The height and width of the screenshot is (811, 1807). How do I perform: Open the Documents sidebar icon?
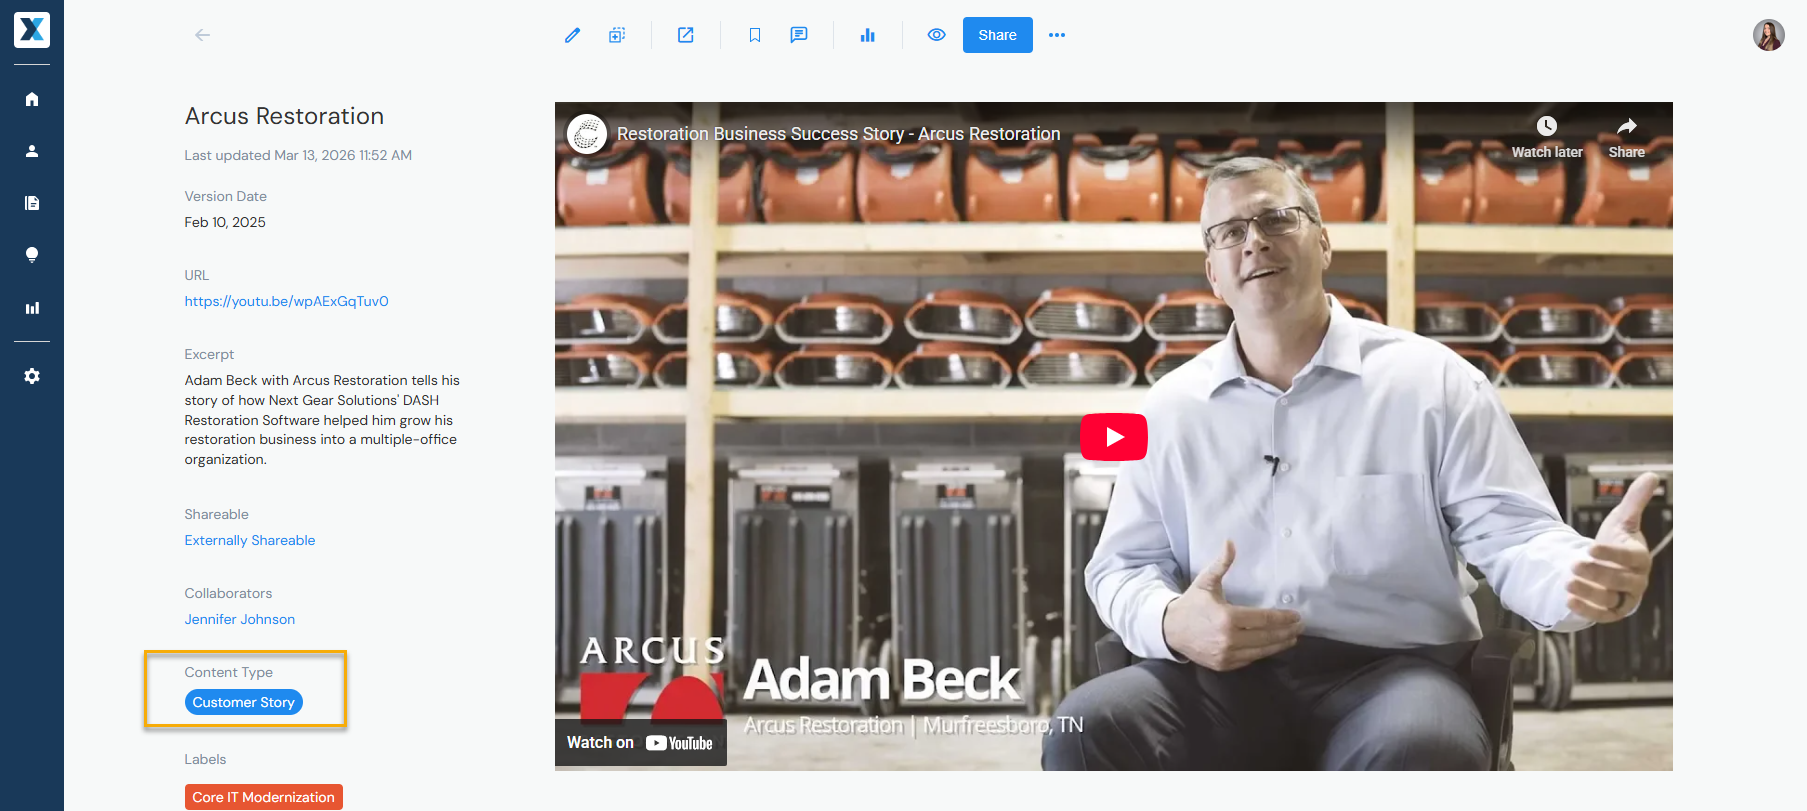[32, 203]
